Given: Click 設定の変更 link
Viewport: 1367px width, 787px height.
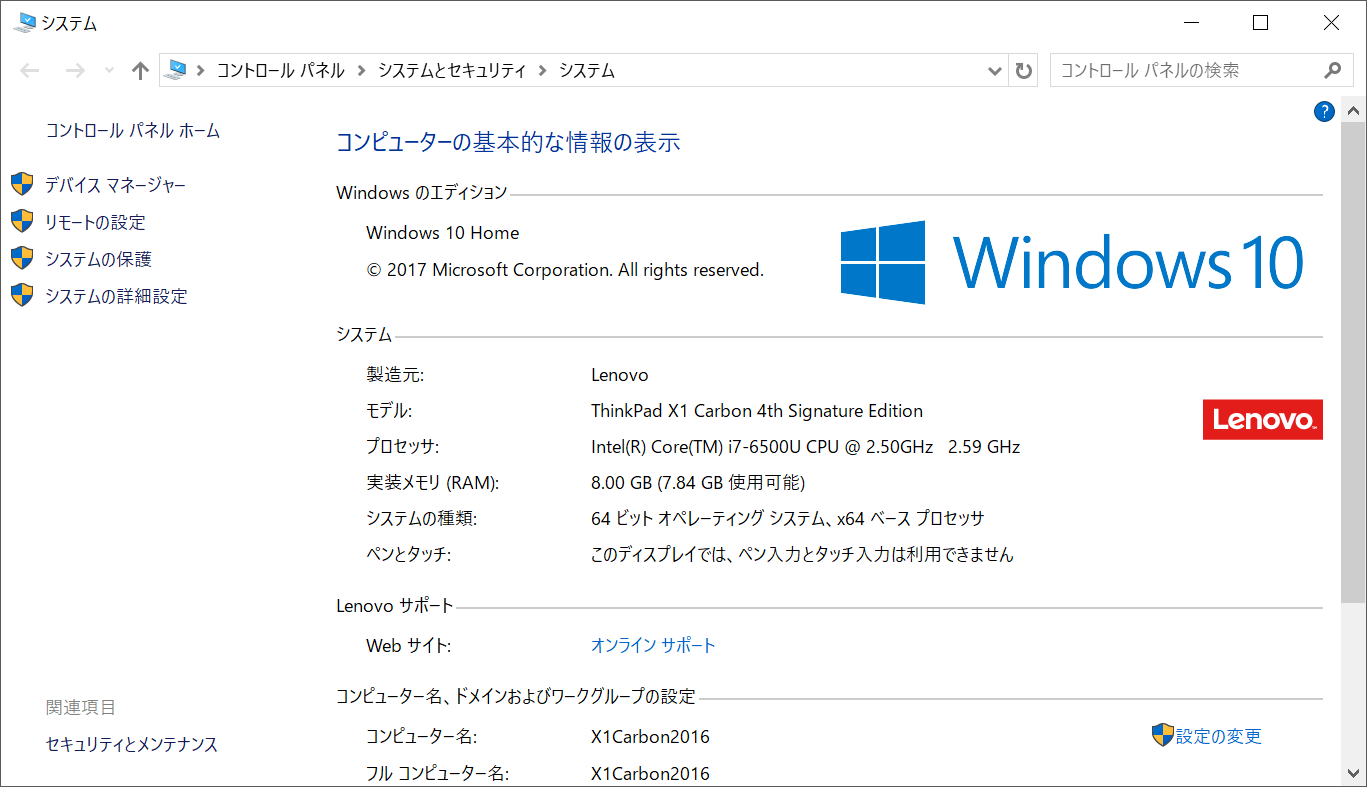Looking at the screenshot, I should point(1218,737).
